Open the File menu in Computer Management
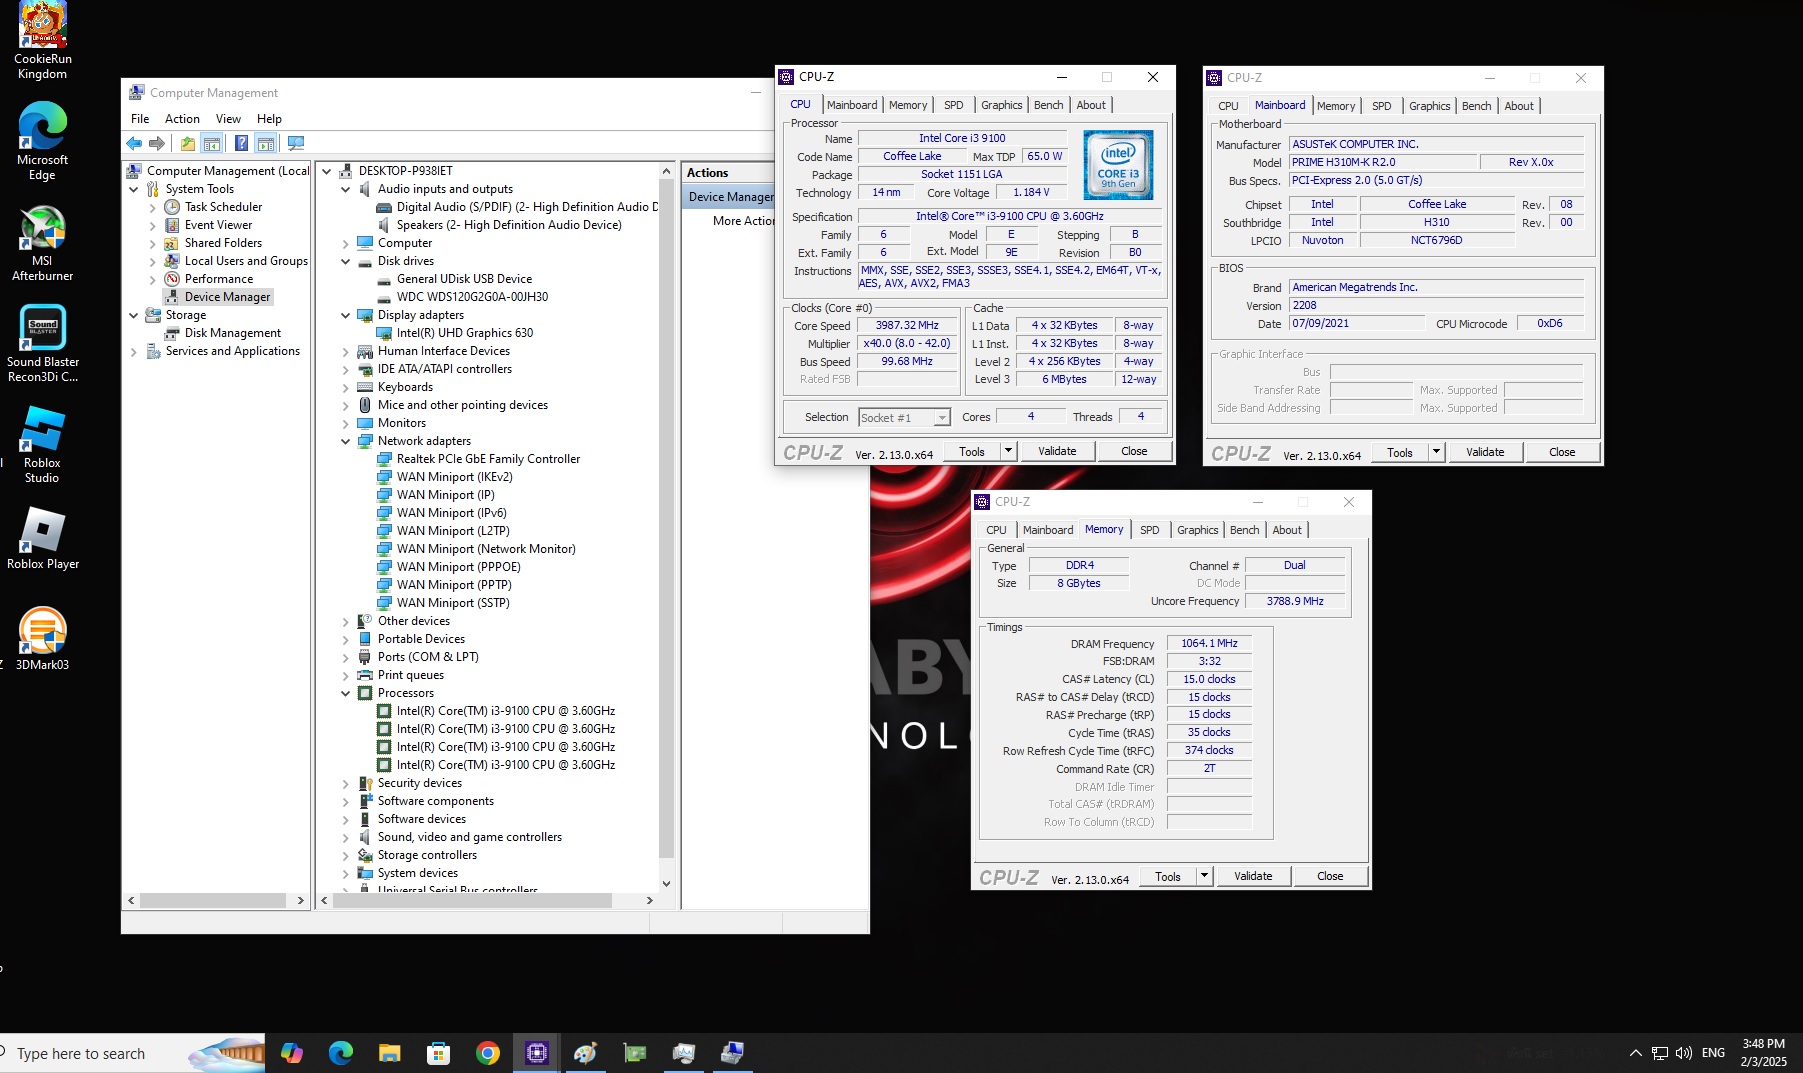The image size is (1803, 1073). click(140, 119)
